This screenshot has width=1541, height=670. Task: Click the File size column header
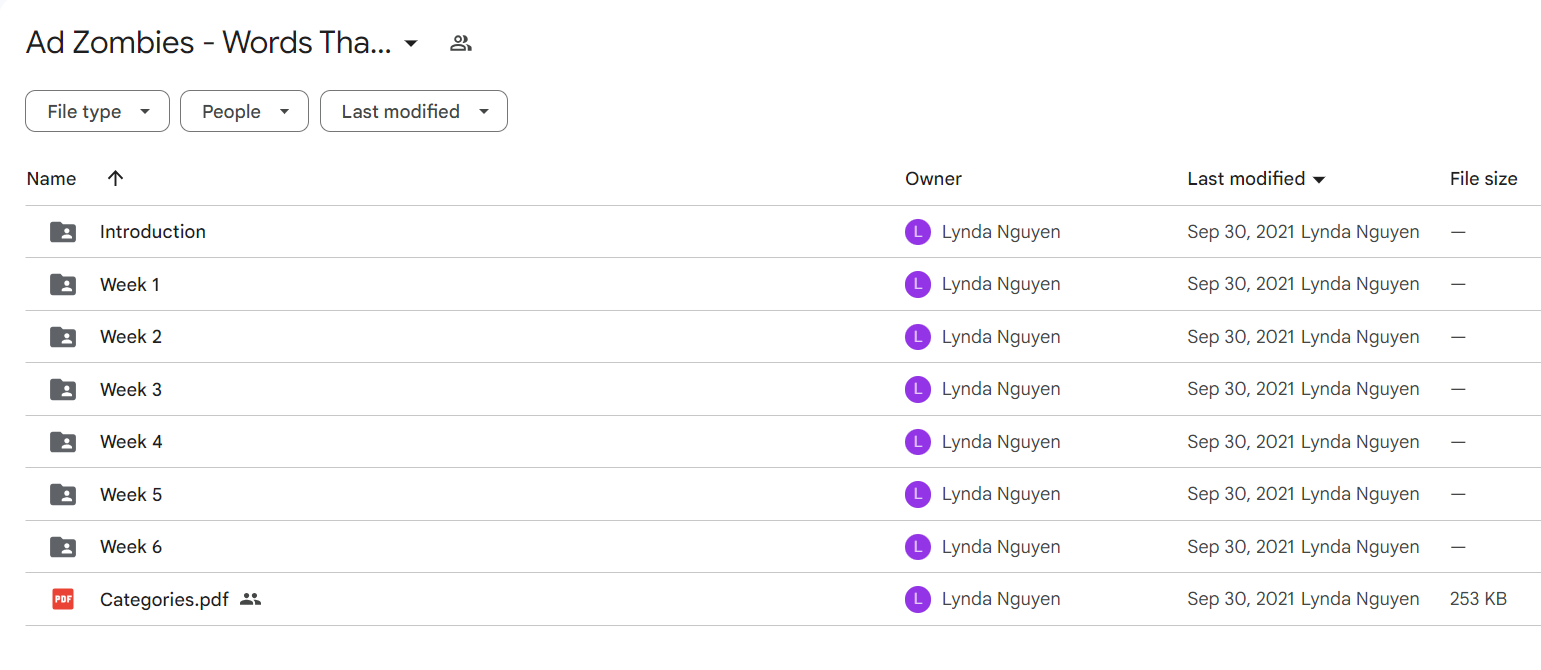[1483, 179]
